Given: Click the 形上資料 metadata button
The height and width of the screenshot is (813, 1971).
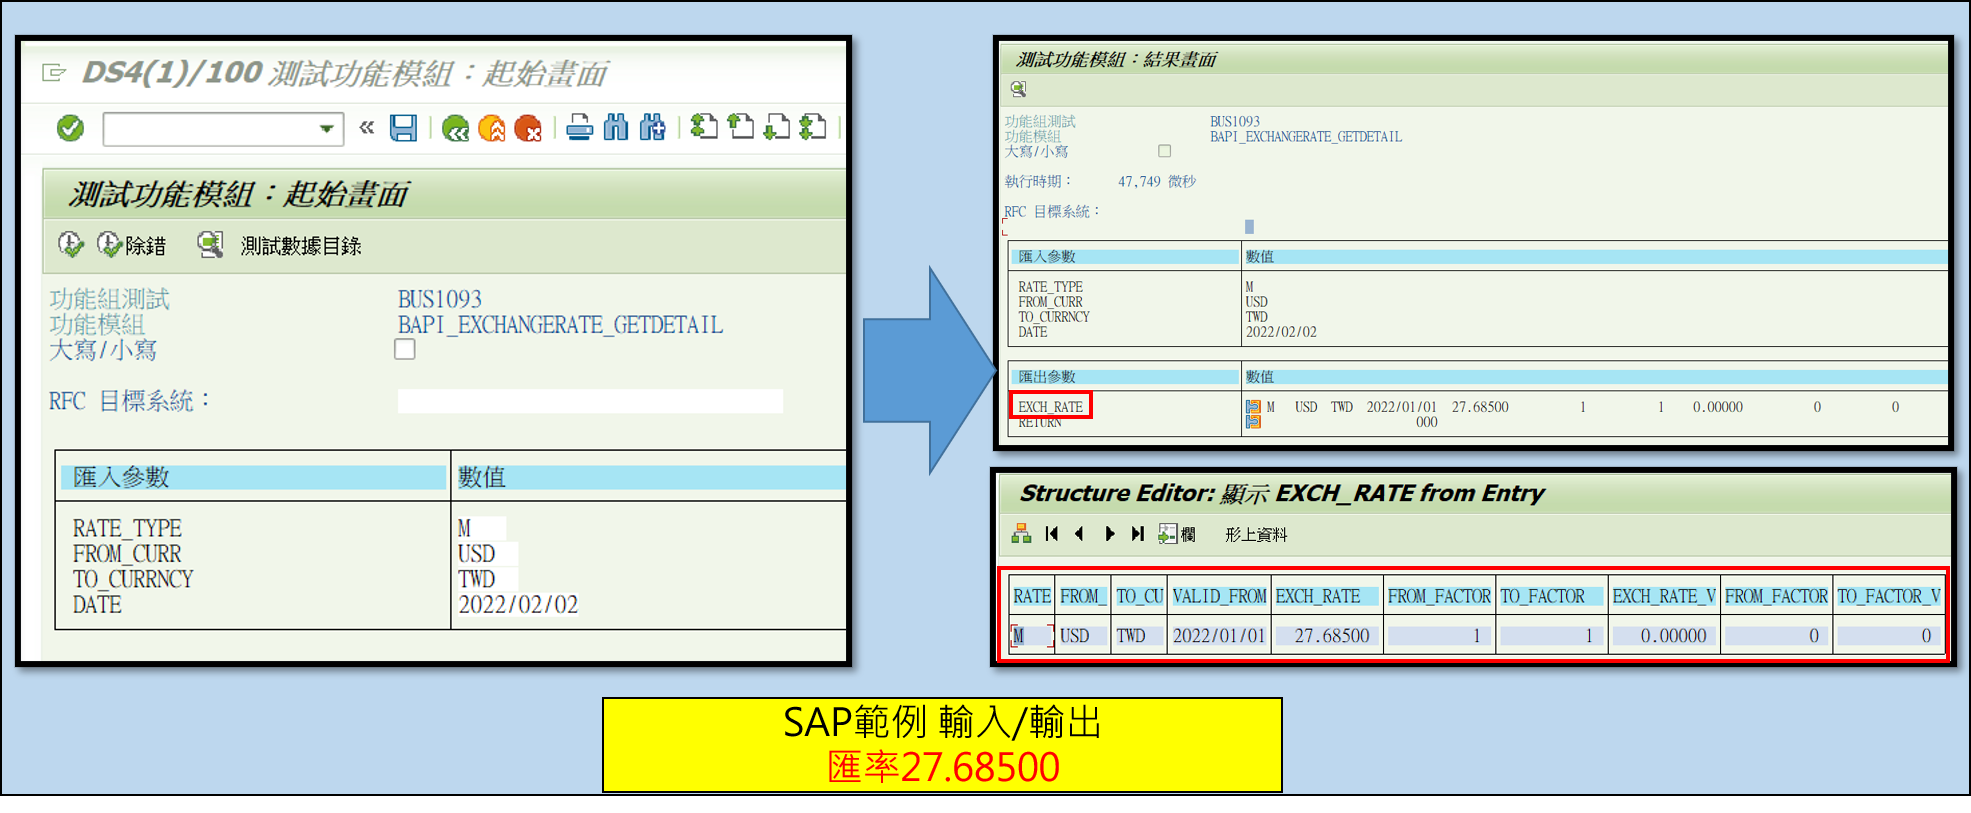Looking at the screenshot, I should [x=1256, y=535].
